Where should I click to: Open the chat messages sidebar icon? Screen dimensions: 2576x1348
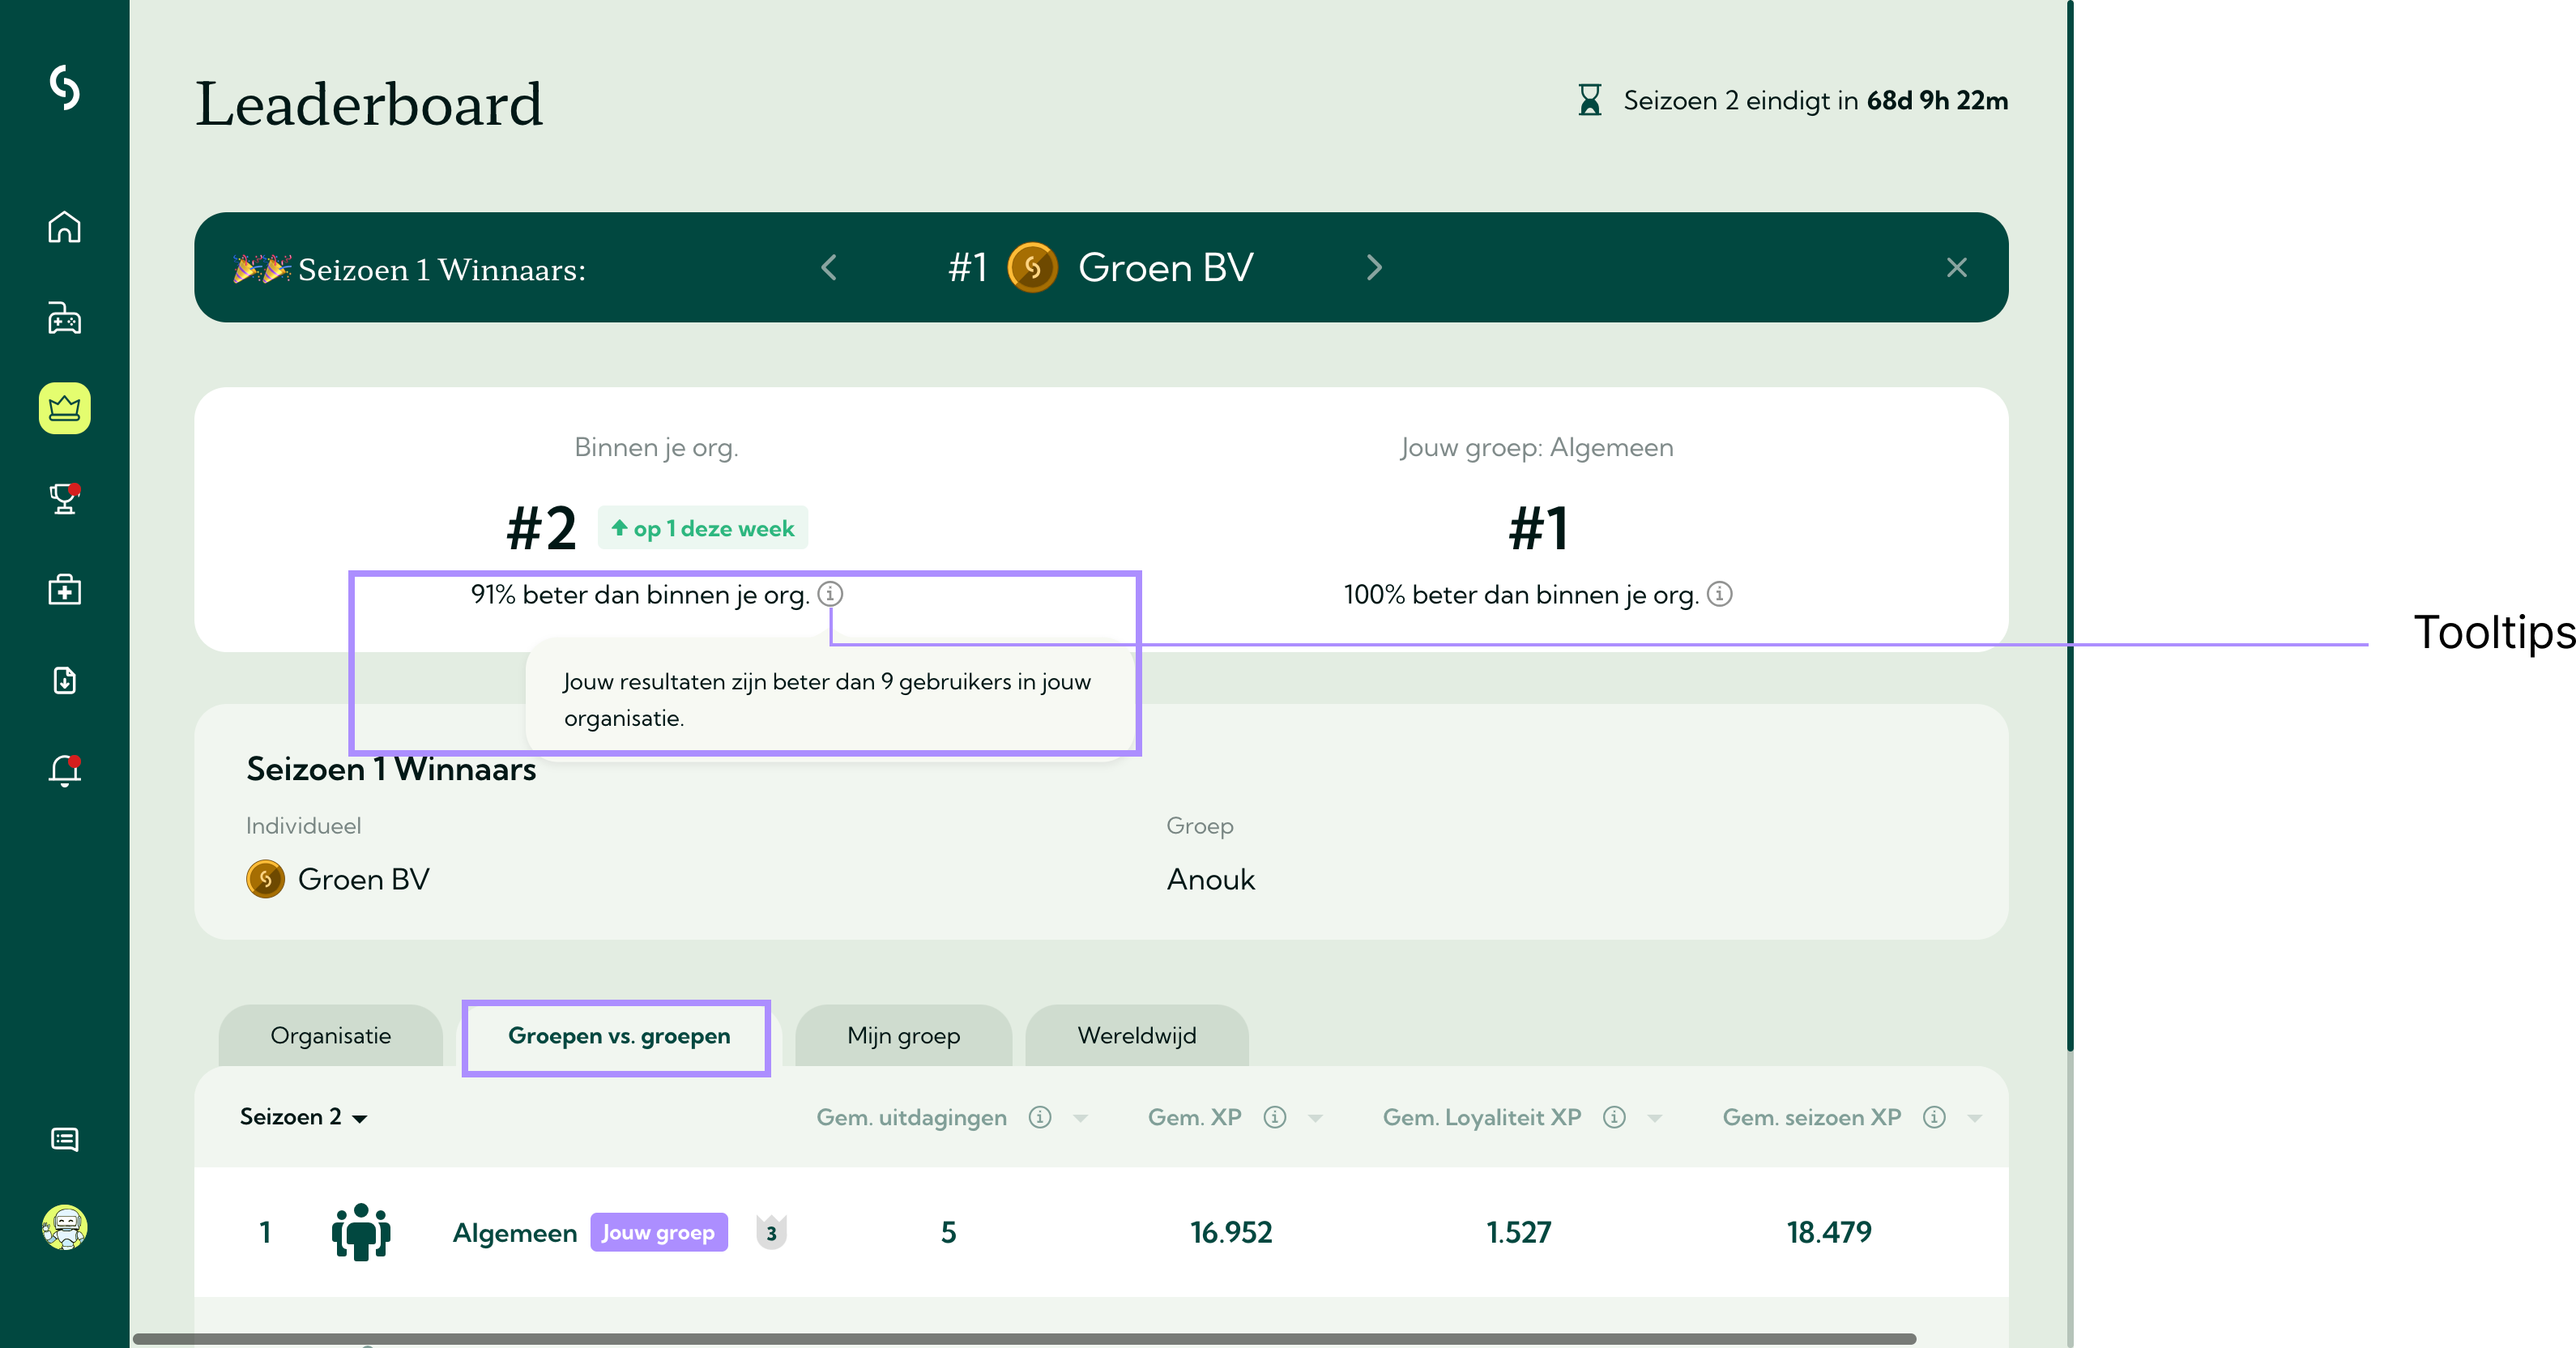click(64, 1139)
